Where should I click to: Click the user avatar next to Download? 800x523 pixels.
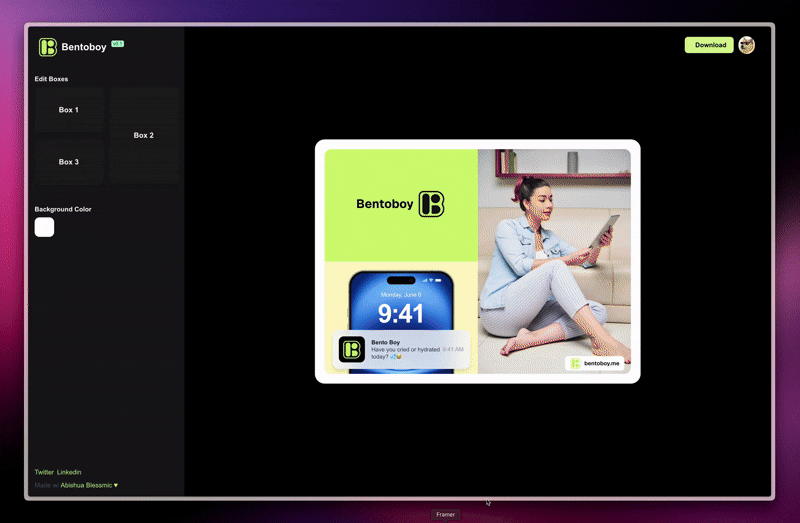pyautogui.click(x=746, y=45)
